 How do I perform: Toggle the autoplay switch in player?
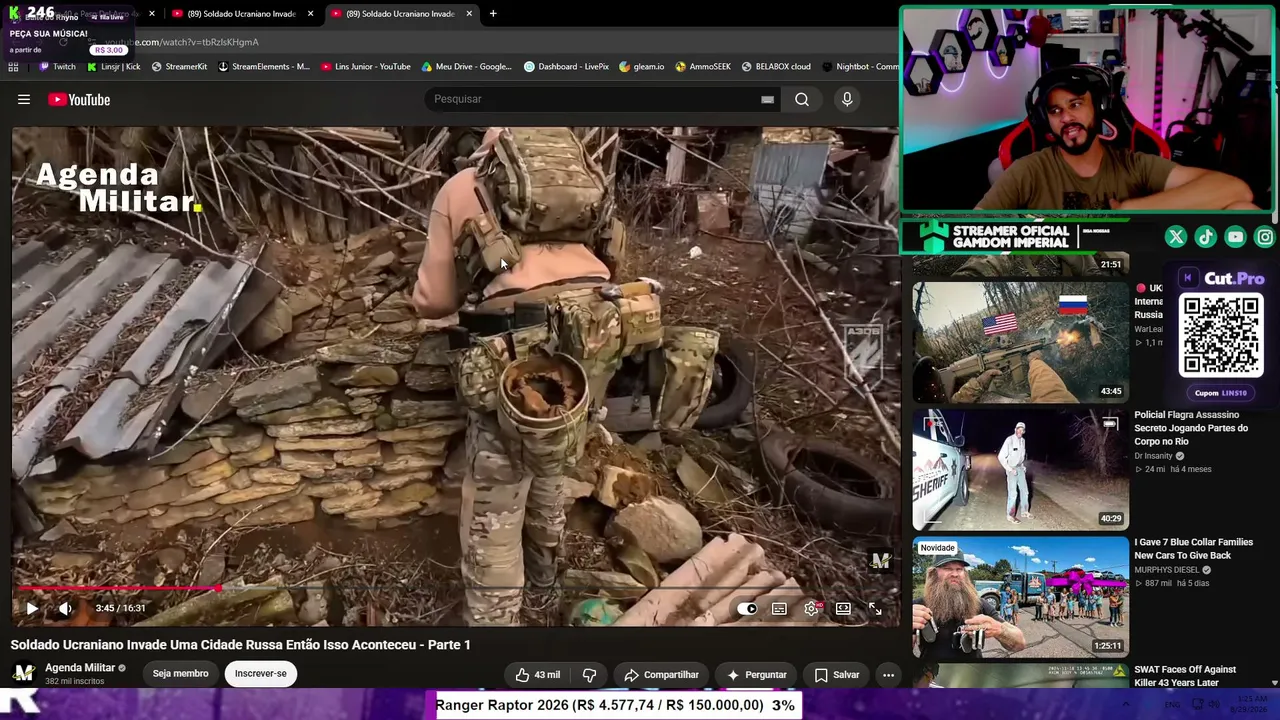click(747, 608)
